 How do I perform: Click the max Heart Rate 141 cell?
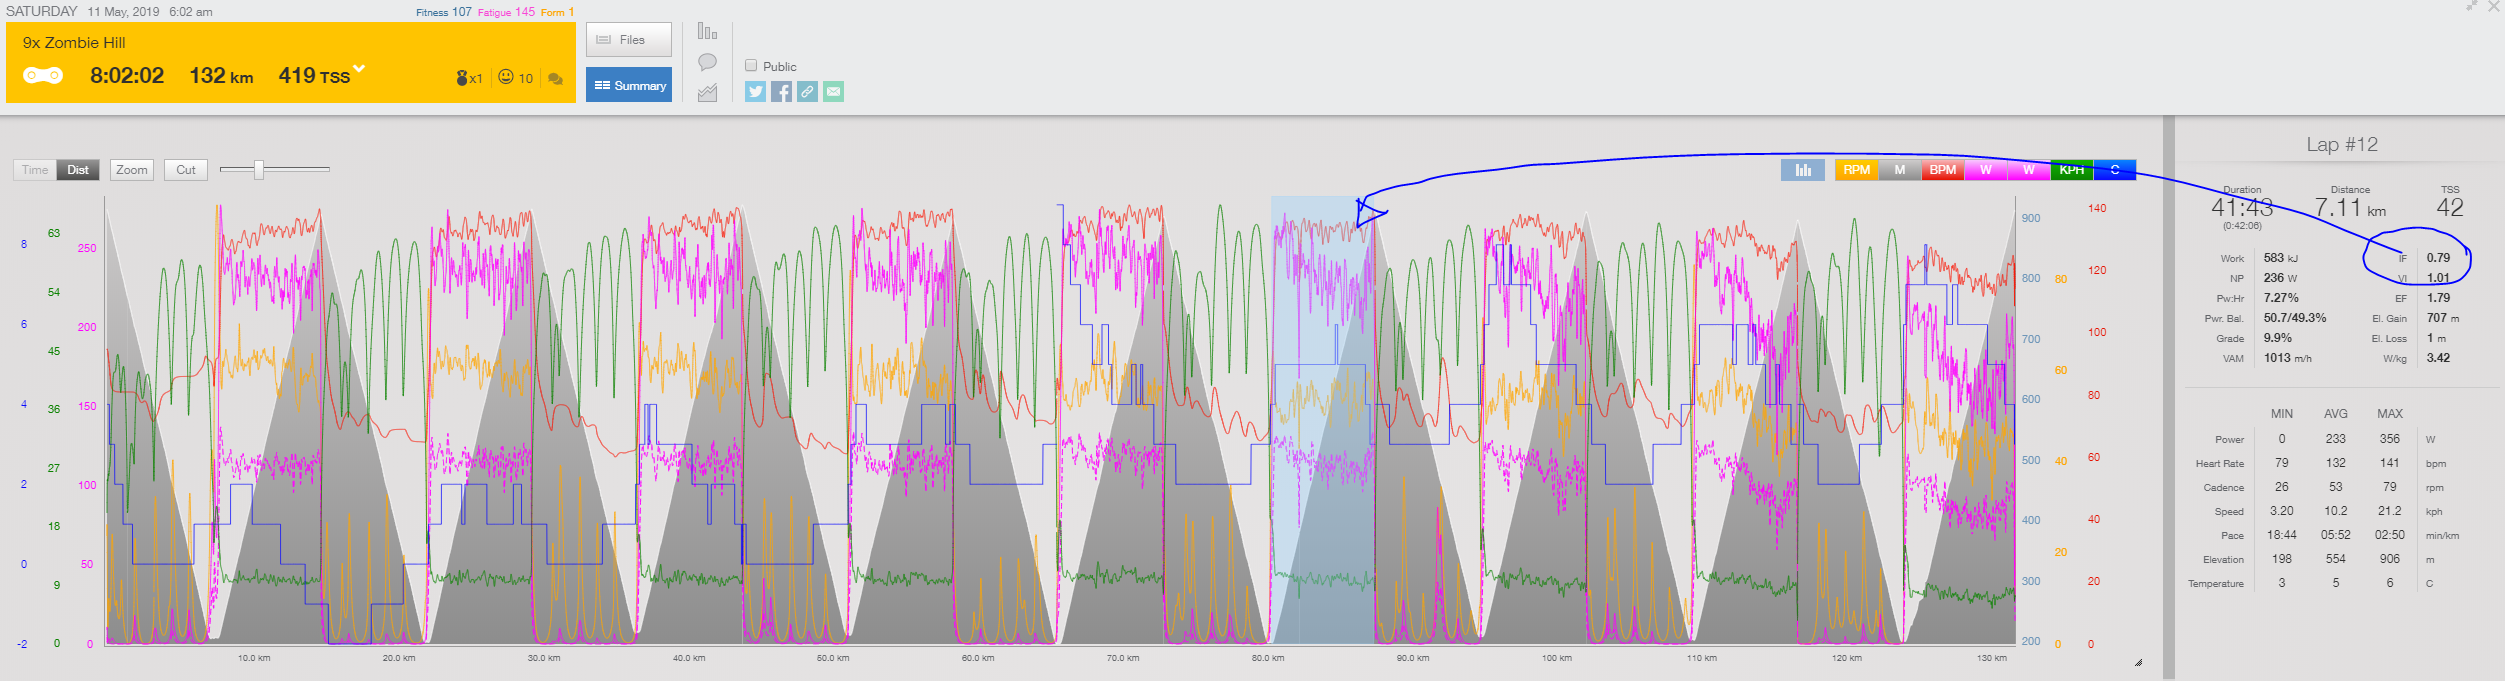(x=2390, y=463)
